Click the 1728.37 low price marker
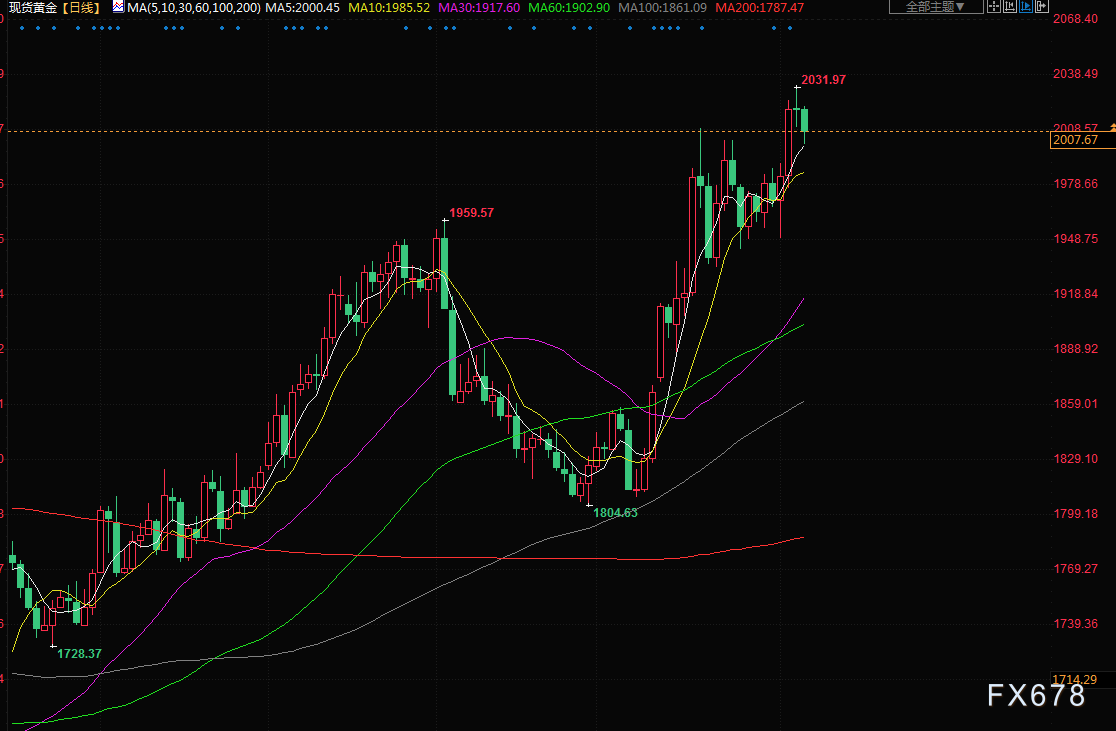Screen dimensions: 1116x731 [x=79, y=652]
